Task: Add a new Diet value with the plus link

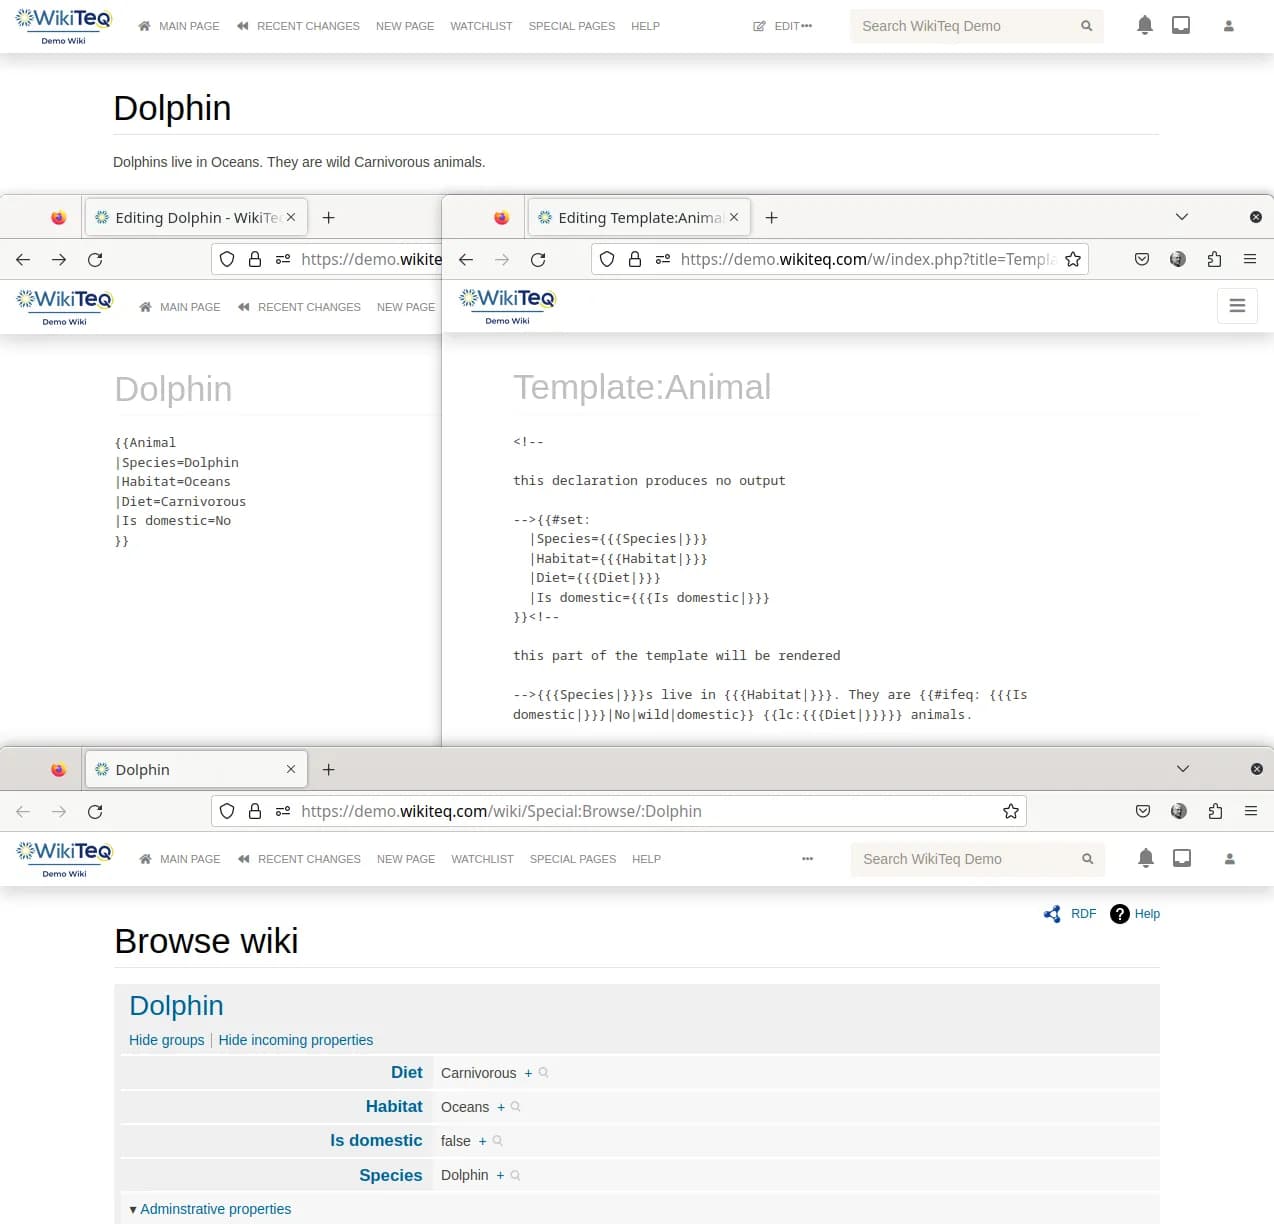Action: (528, 1073)
